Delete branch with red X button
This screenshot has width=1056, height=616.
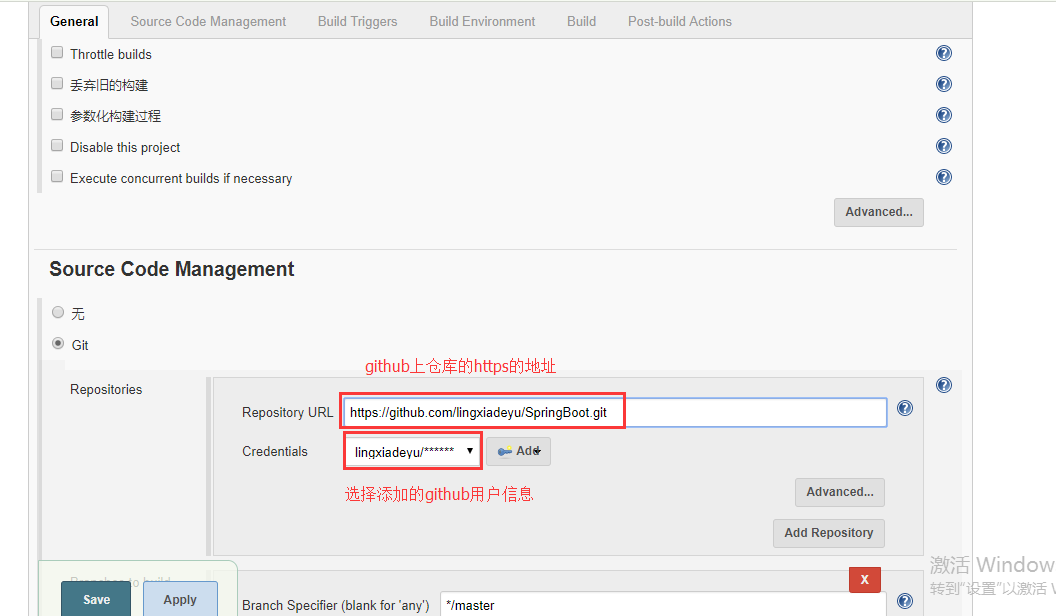pos(865,580)
